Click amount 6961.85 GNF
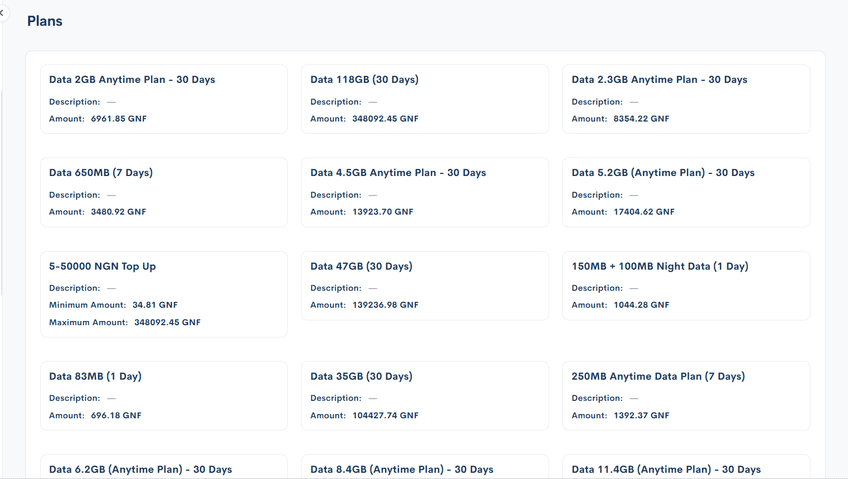 (x=118, y=118)
